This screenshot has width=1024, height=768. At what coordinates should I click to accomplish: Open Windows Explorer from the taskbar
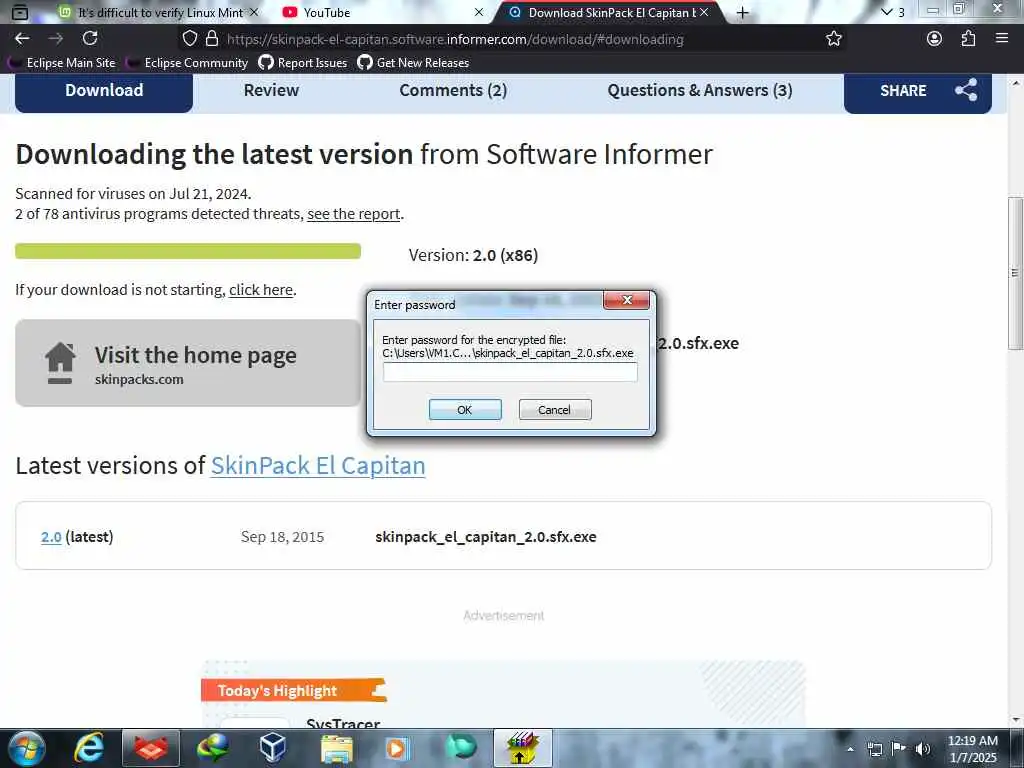click(336, 748)
